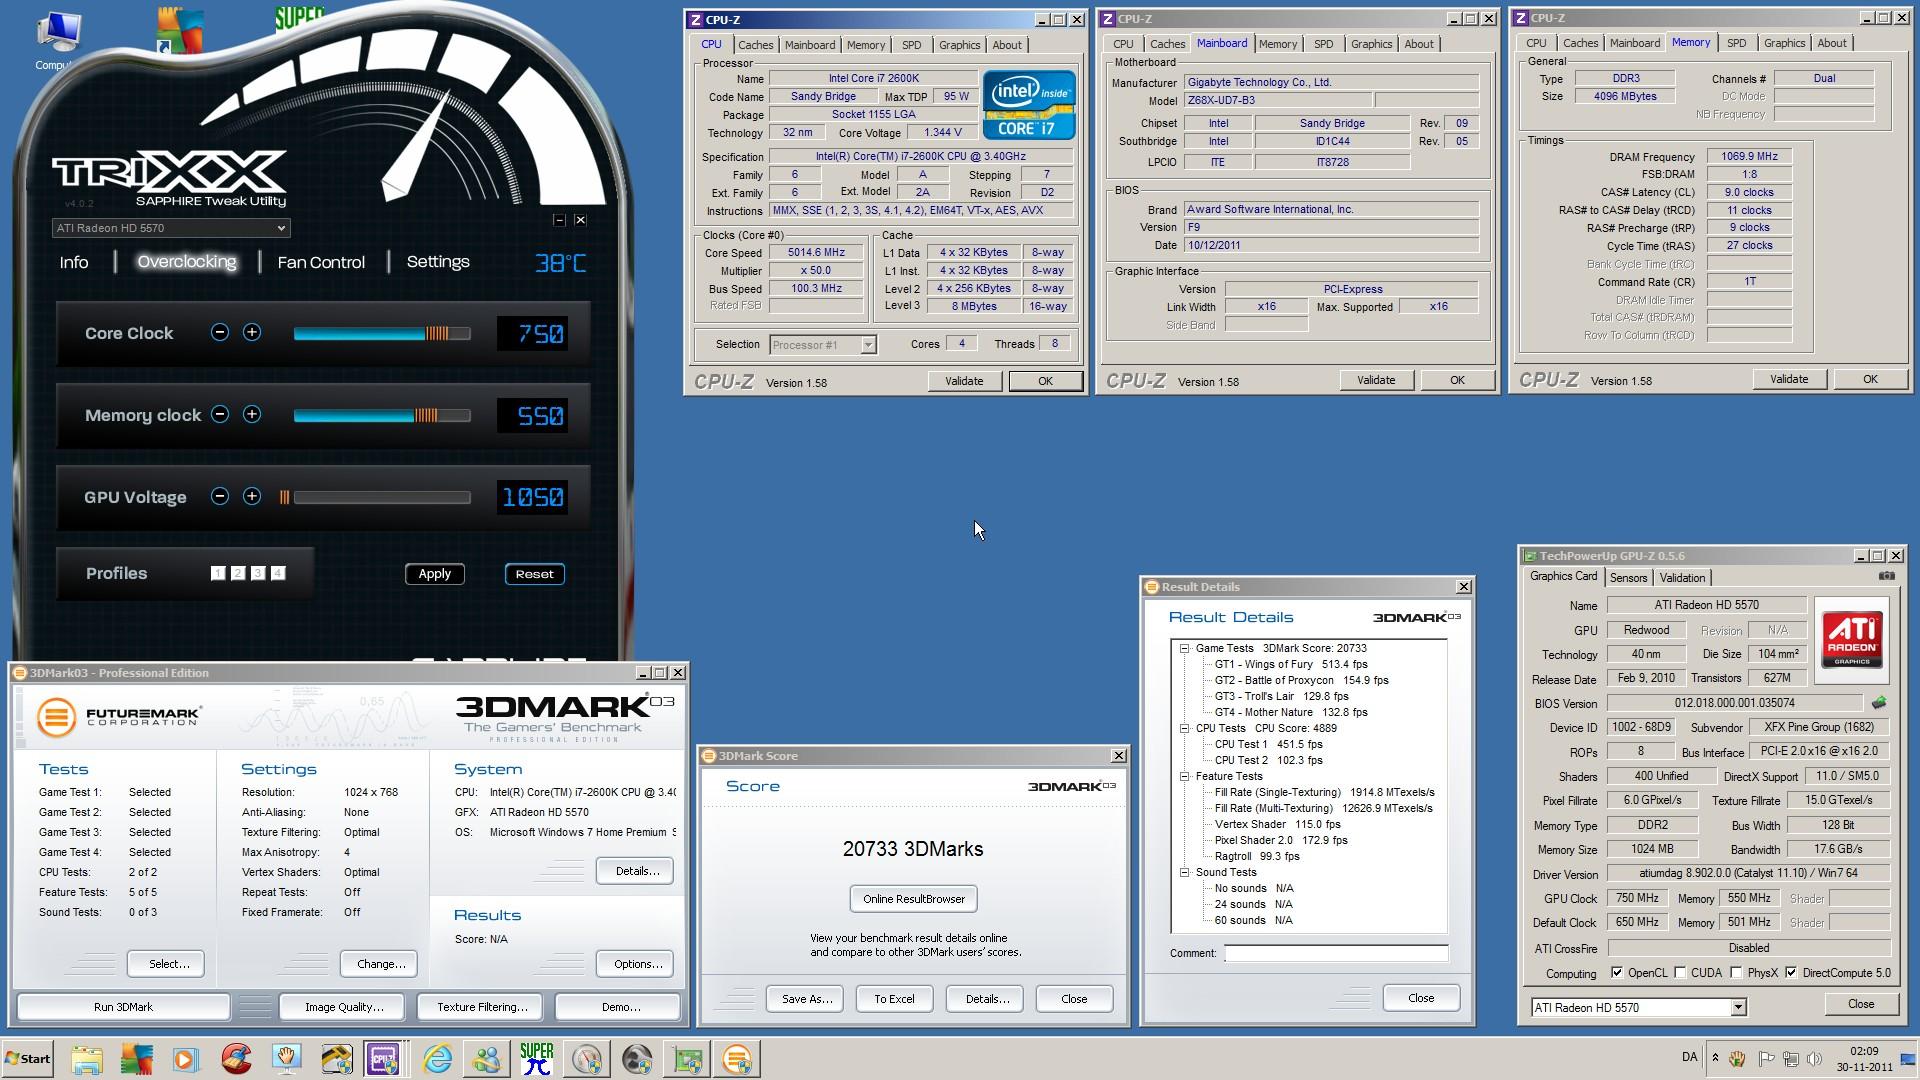Collapse the Sound Tests tree node

coord(1185,872)
